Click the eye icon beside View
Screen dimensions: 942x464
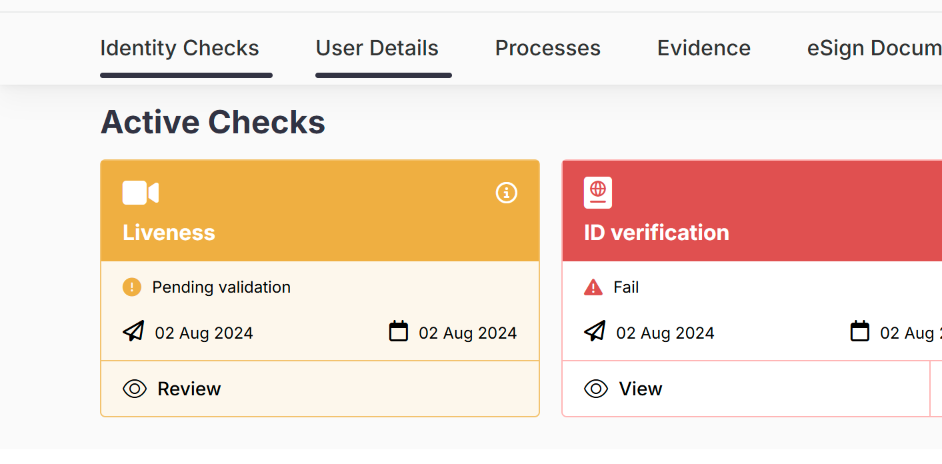tap(596, 389)
